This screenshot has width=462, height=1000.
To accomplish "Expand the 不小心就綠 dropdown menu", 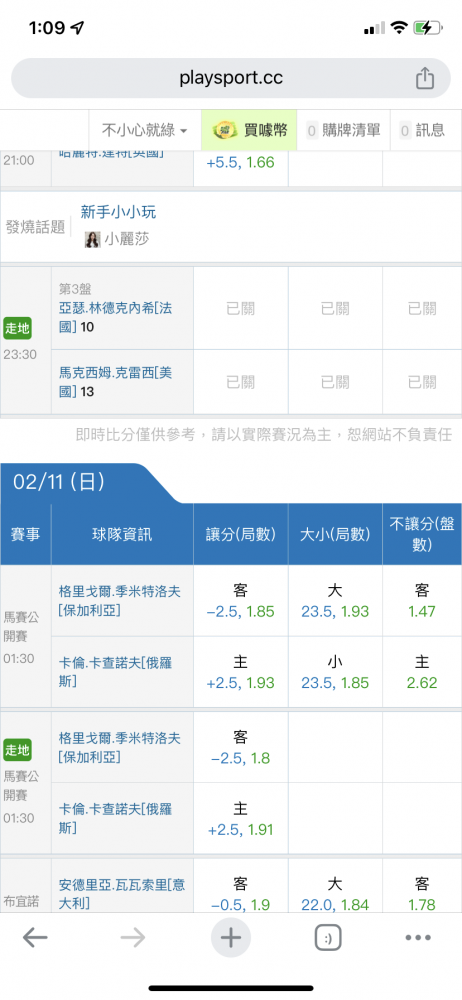I will coord(145,131).
